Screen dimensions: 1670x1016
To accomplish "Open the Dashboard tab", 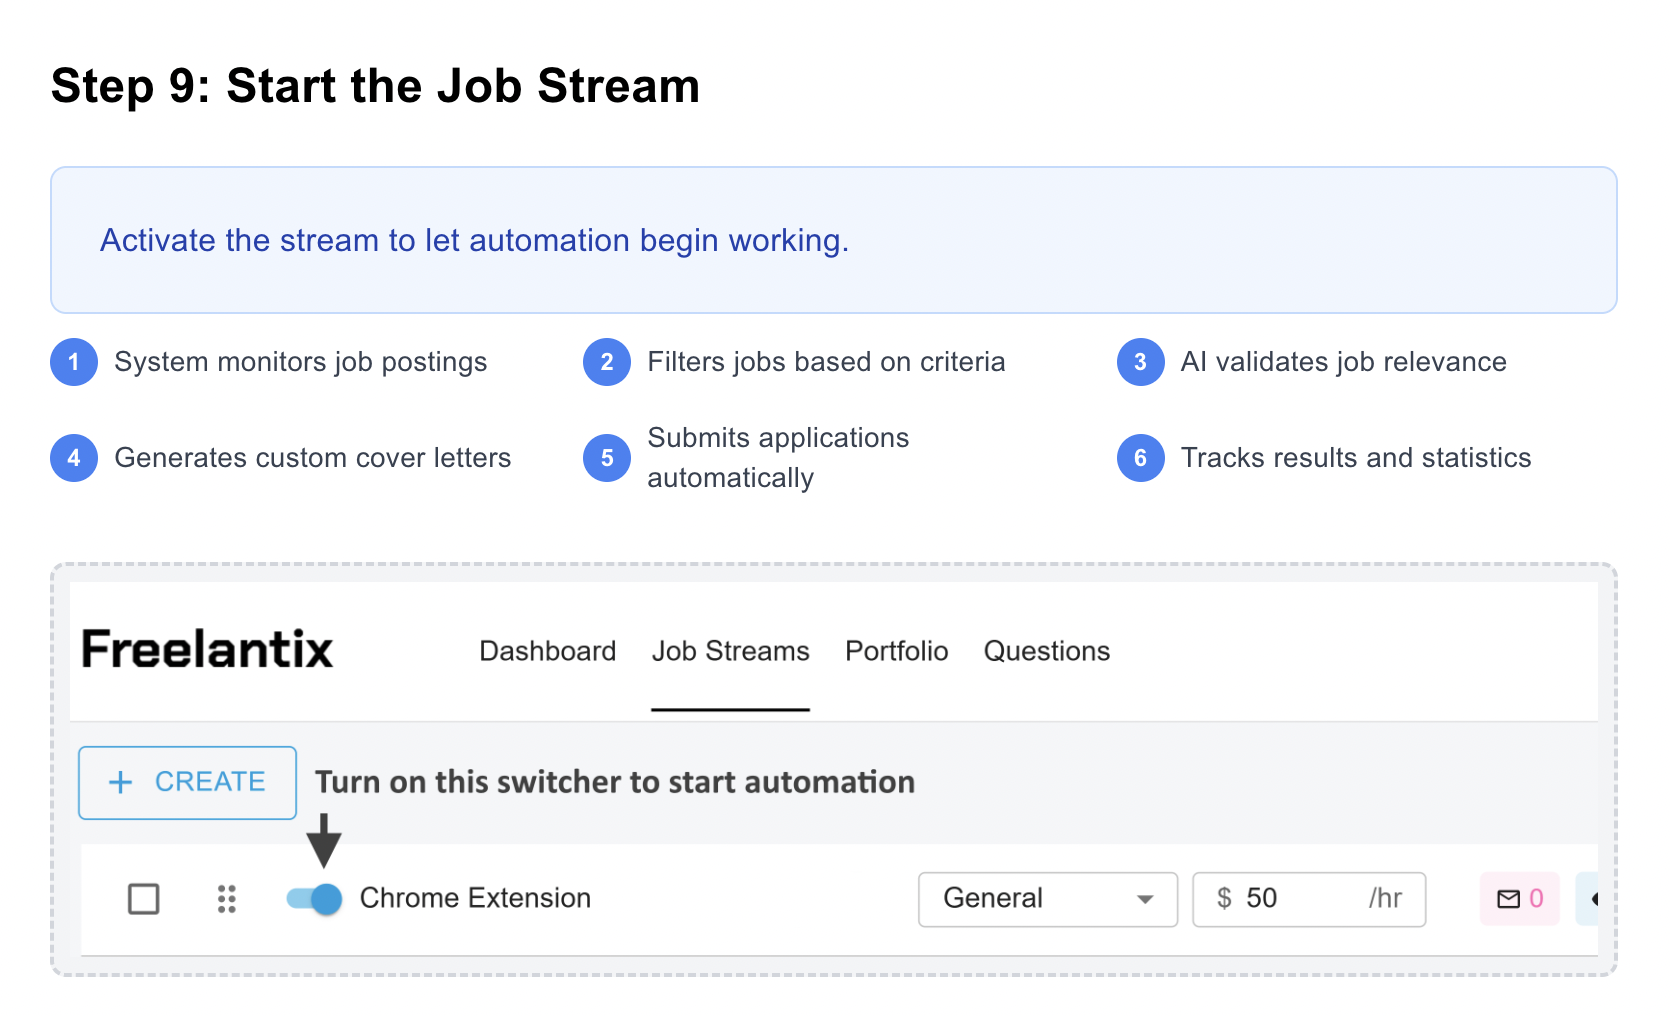I will pos(547,651).
